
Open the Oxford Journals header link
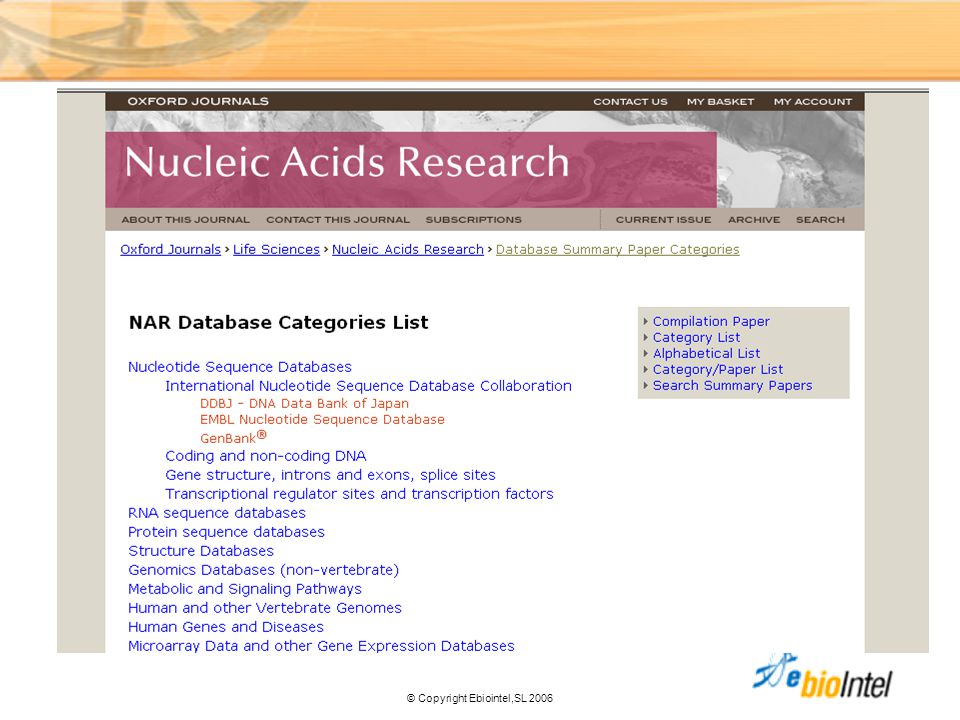coord(198,102)
